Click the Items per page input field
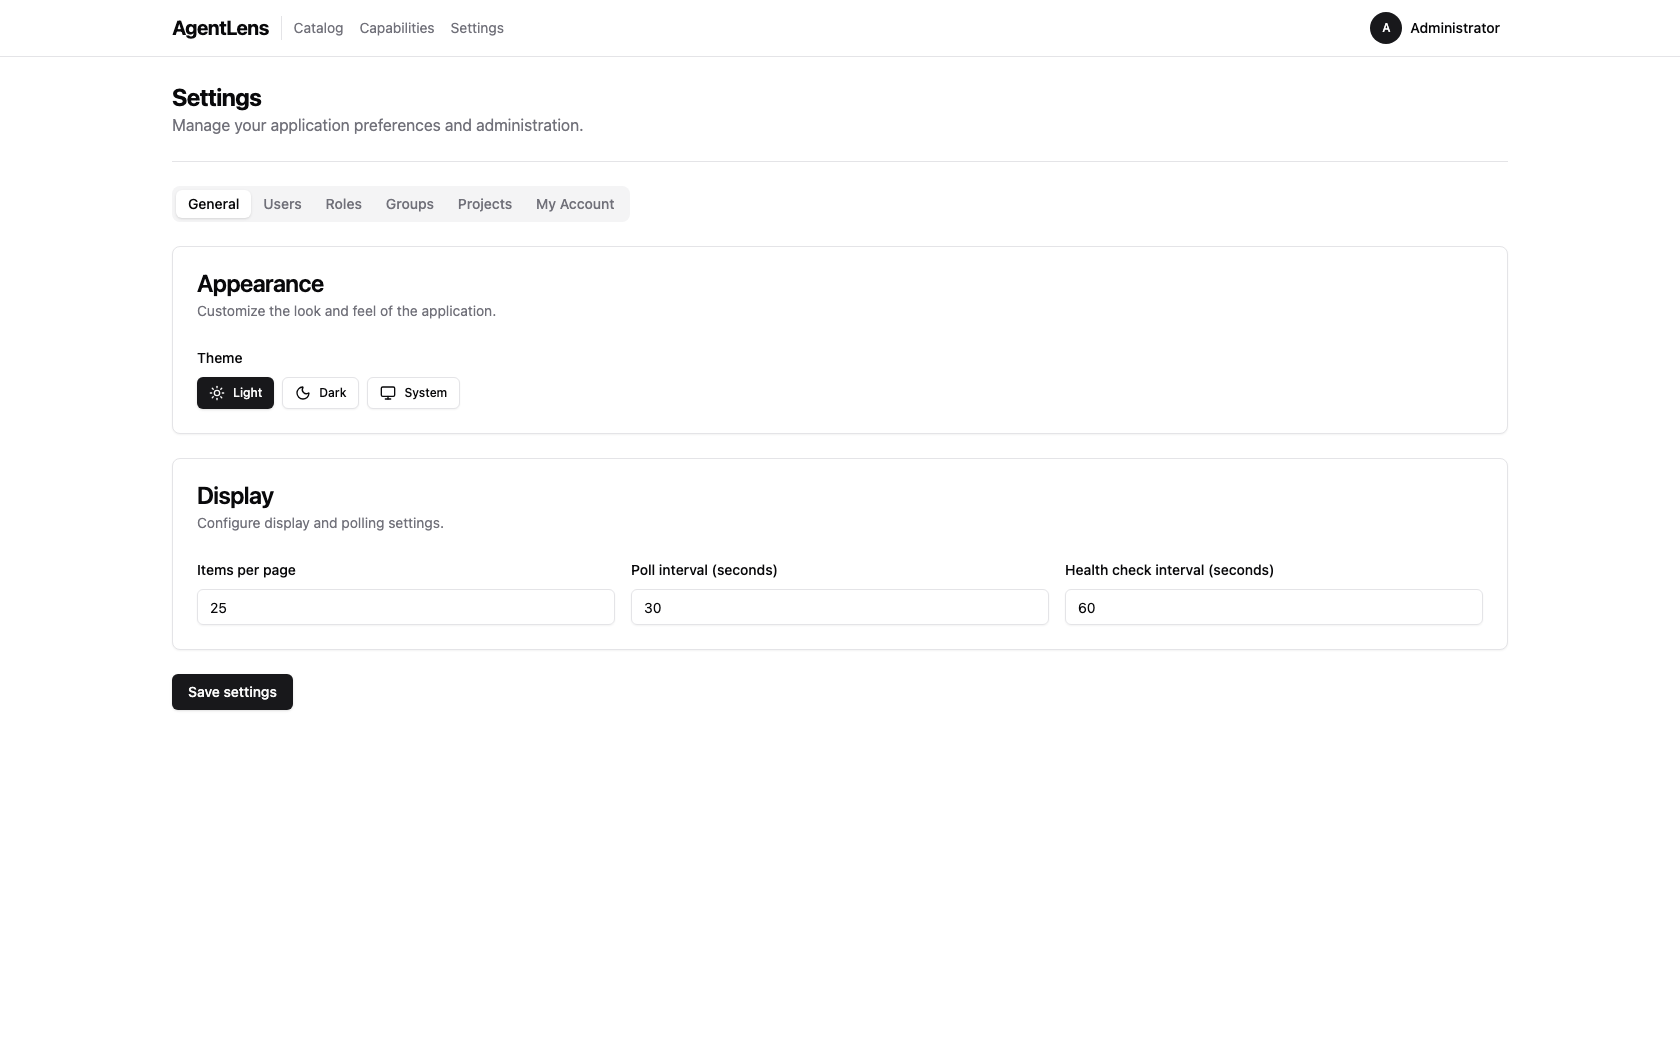Screen dimensions: 1680x1050 pyautogui.click(x=405, y=607)
